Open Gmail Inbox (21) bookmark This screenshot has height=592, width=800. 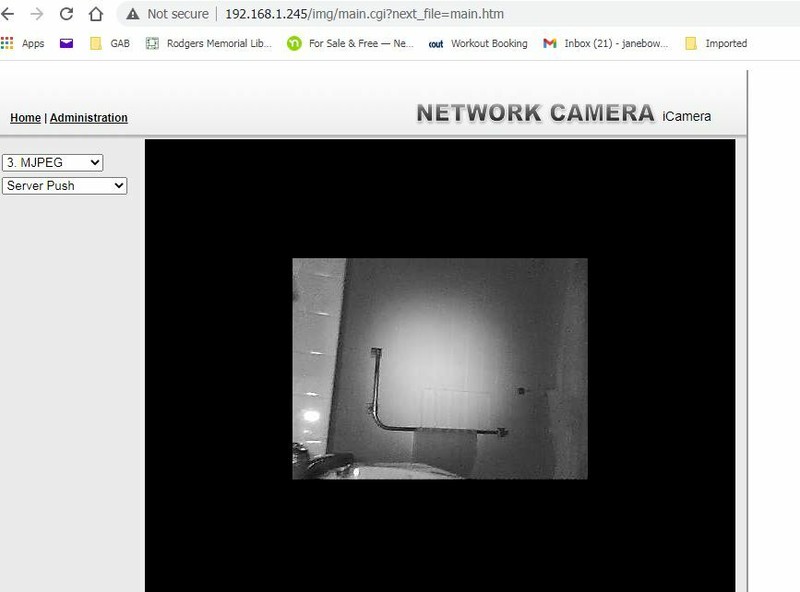coord(606,43)
